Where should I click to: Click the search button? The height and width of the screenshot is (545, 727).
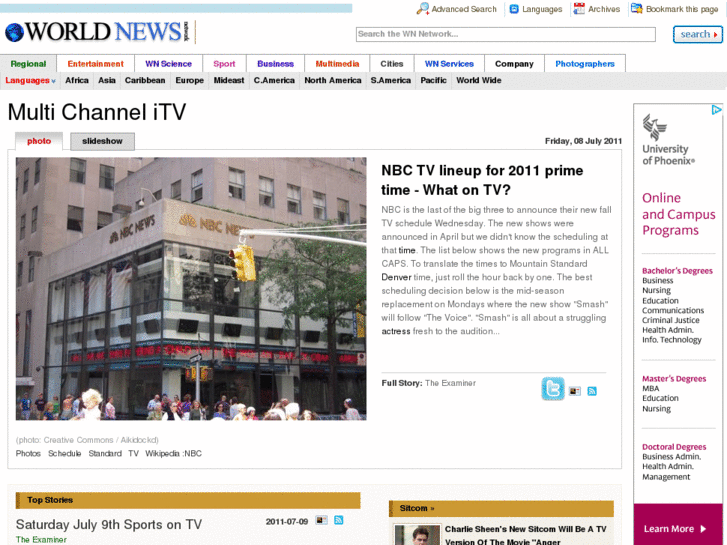[x=697, y=34]
